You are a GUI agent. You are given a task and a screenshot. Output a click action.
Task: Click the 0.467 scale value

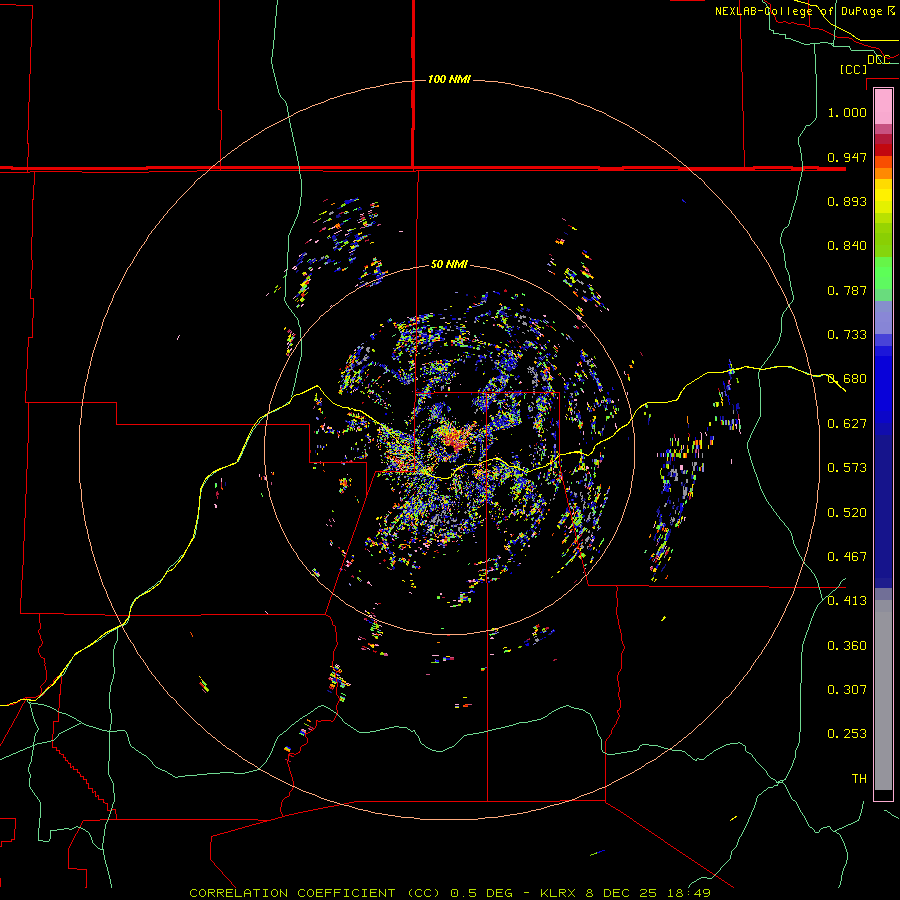point(847,557)
